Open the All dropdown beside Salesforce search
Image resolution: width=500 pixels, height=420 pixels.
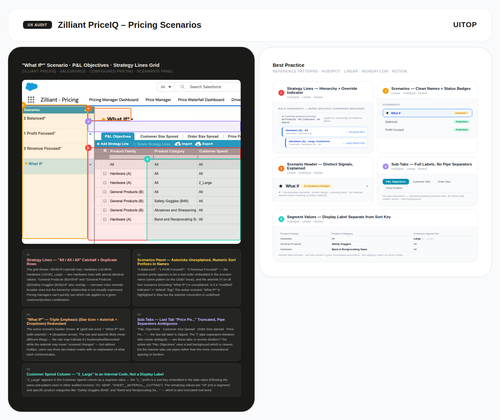166,87
